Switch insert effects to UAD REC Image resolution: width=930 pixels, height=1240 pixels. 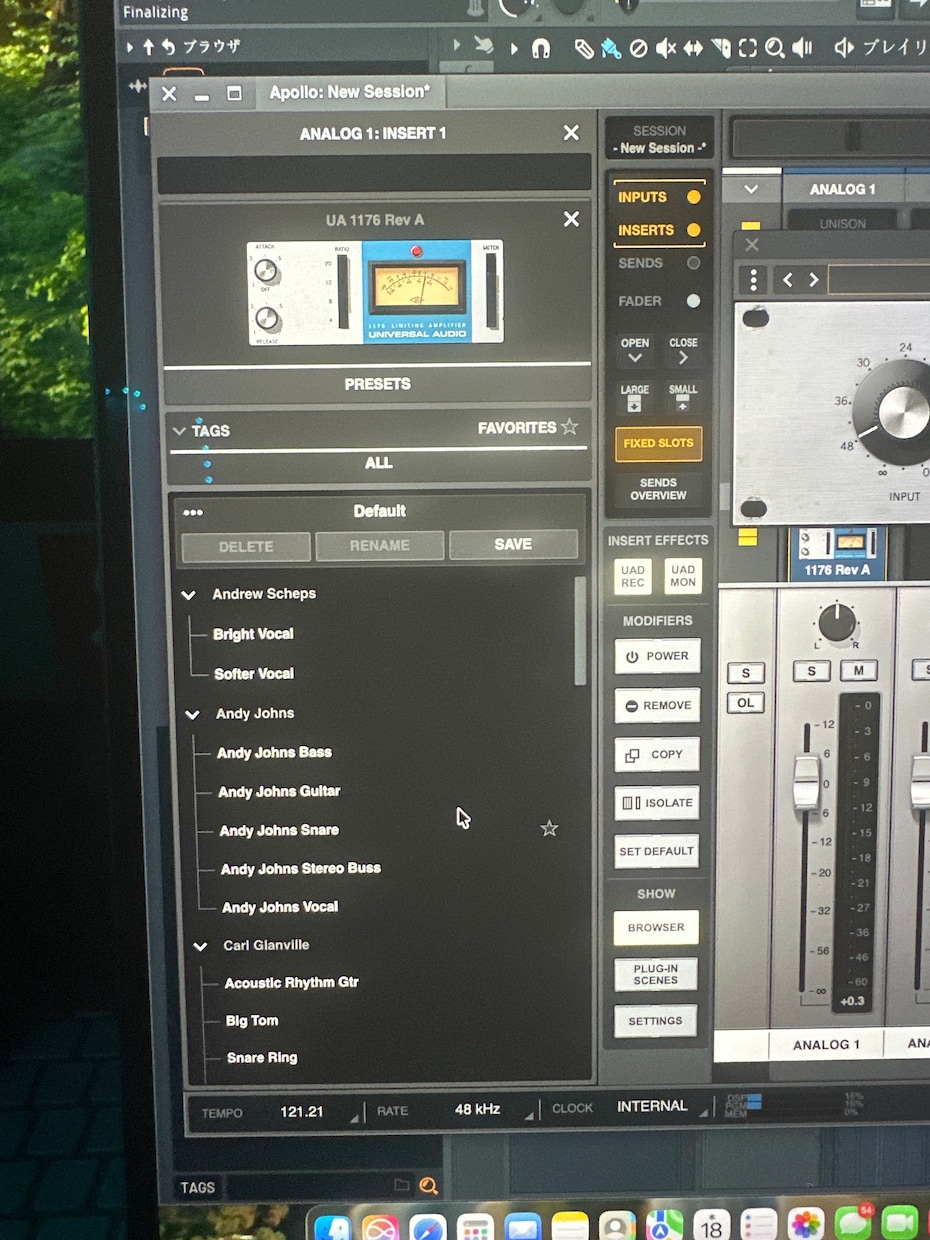pyautogui.click(x=633, y=576)
